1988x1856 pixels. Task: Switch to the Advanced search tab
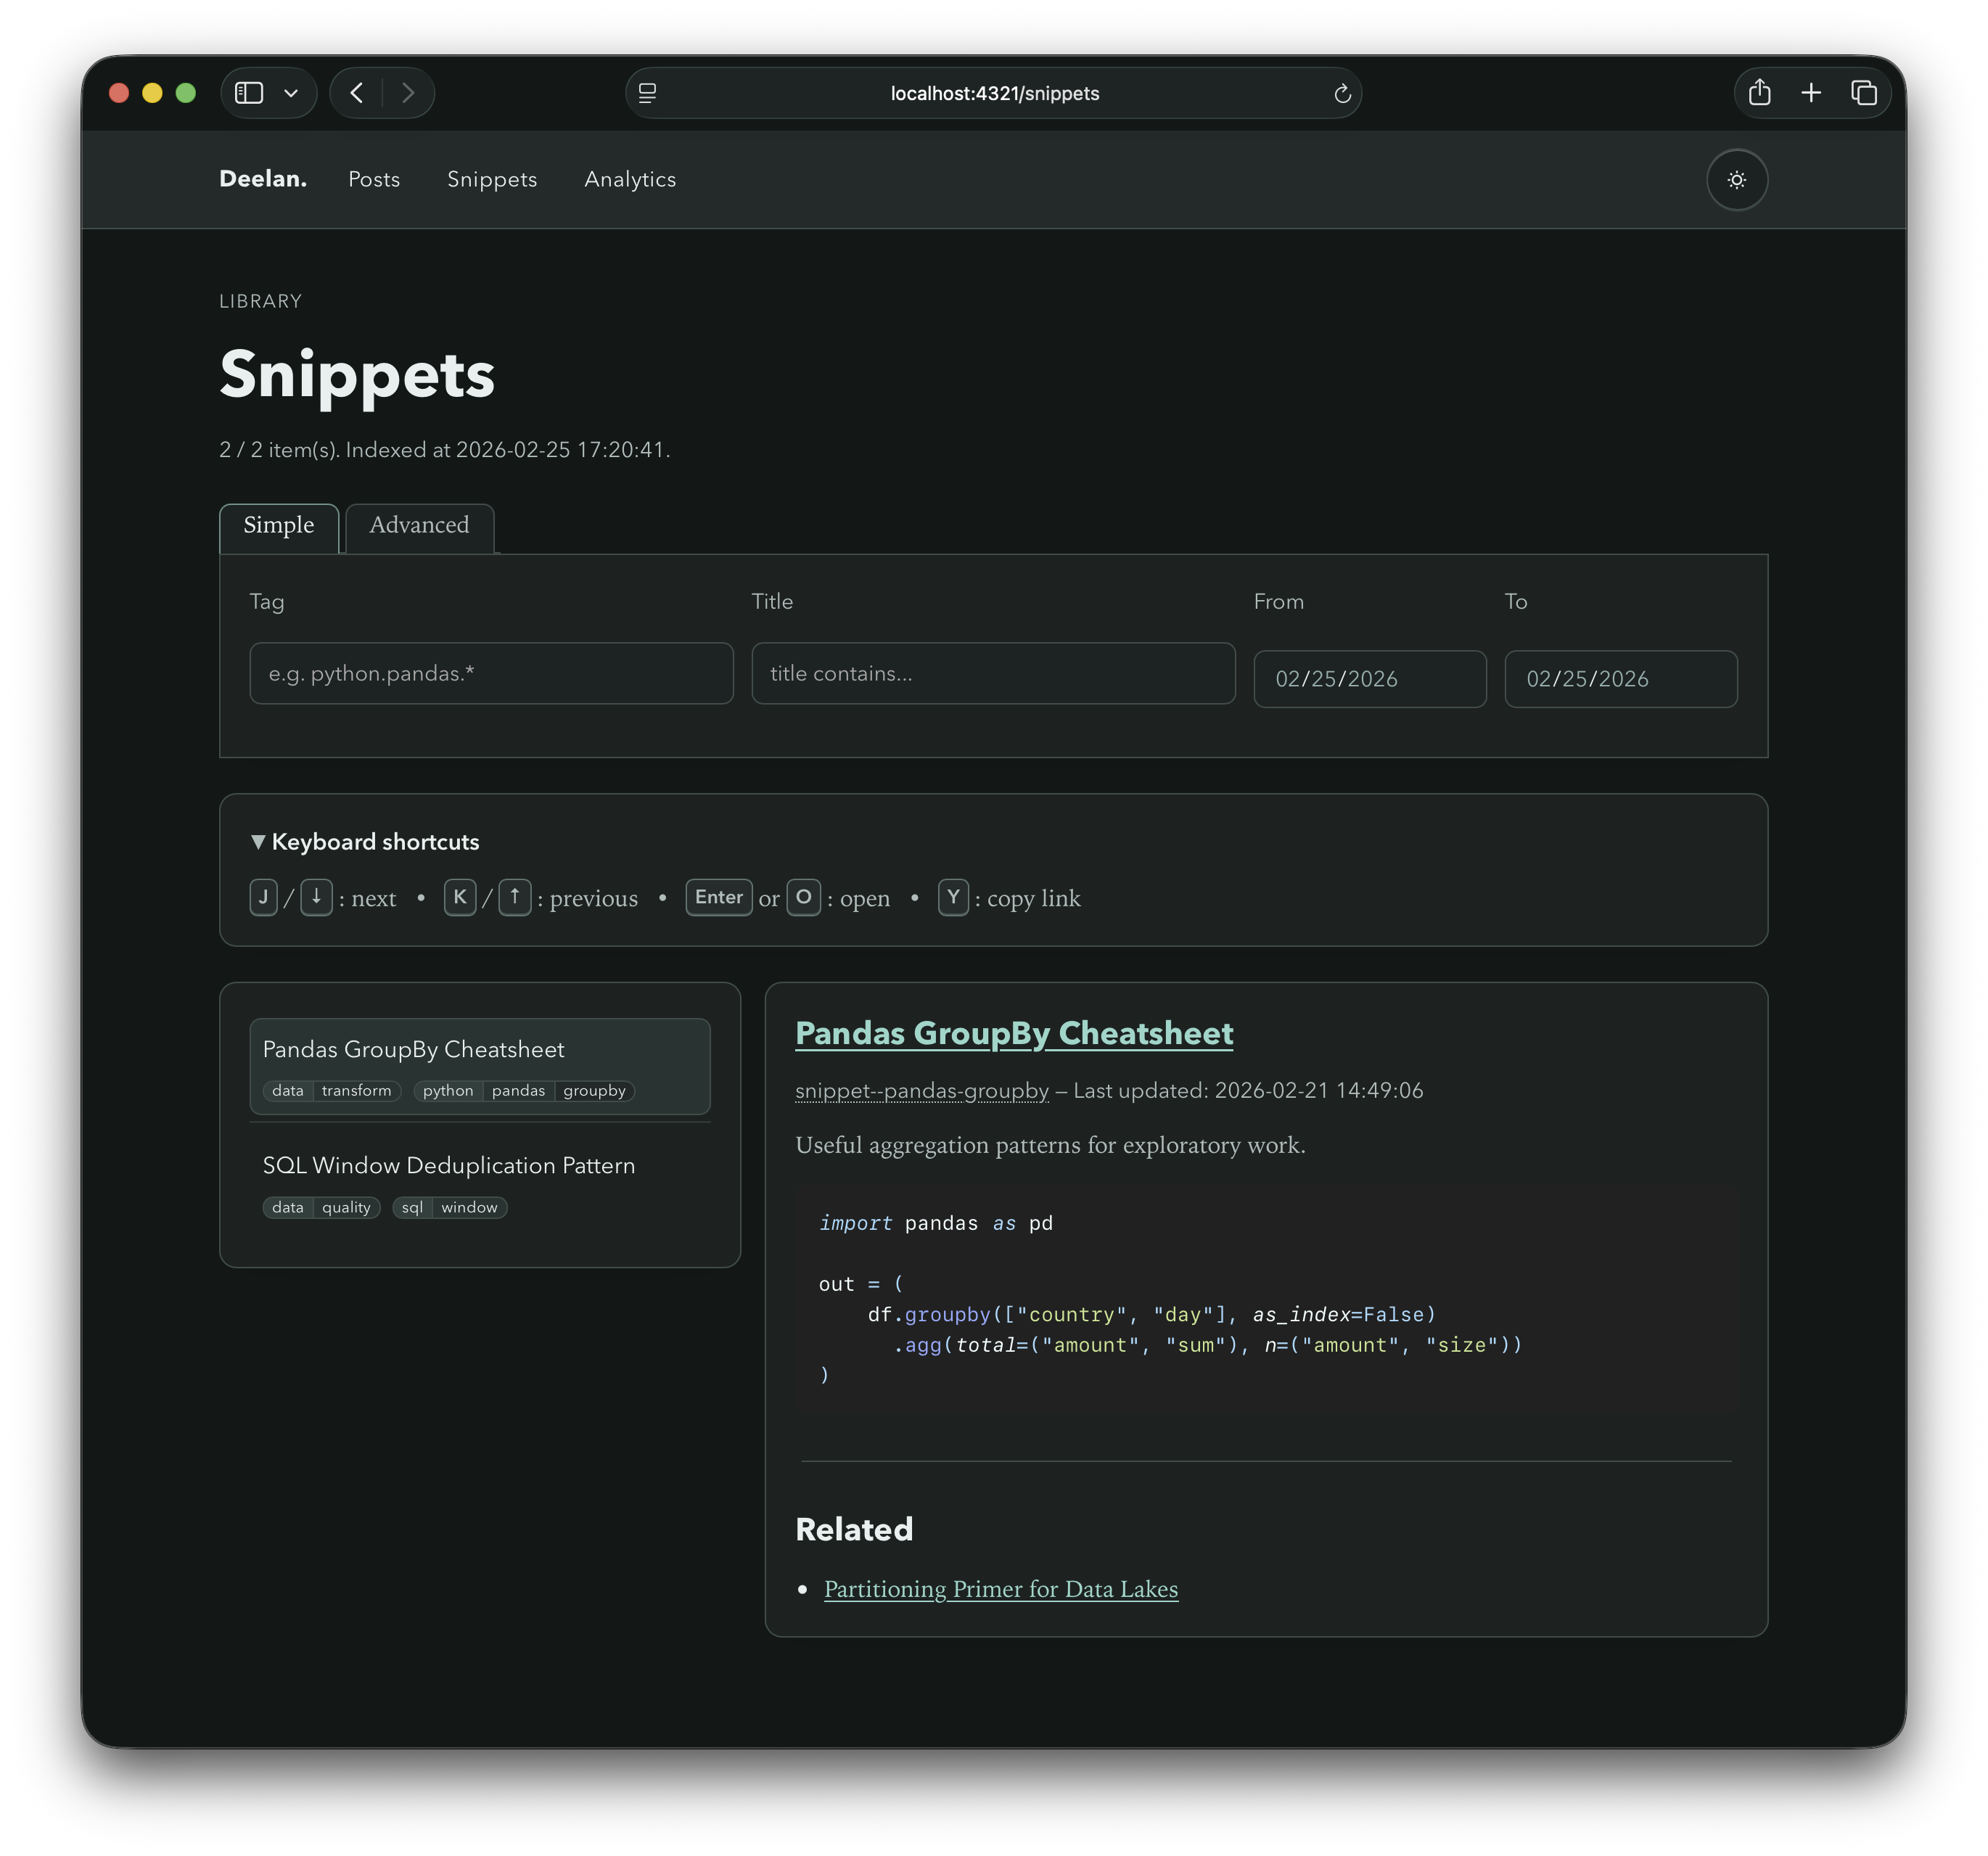click(418, 525)
